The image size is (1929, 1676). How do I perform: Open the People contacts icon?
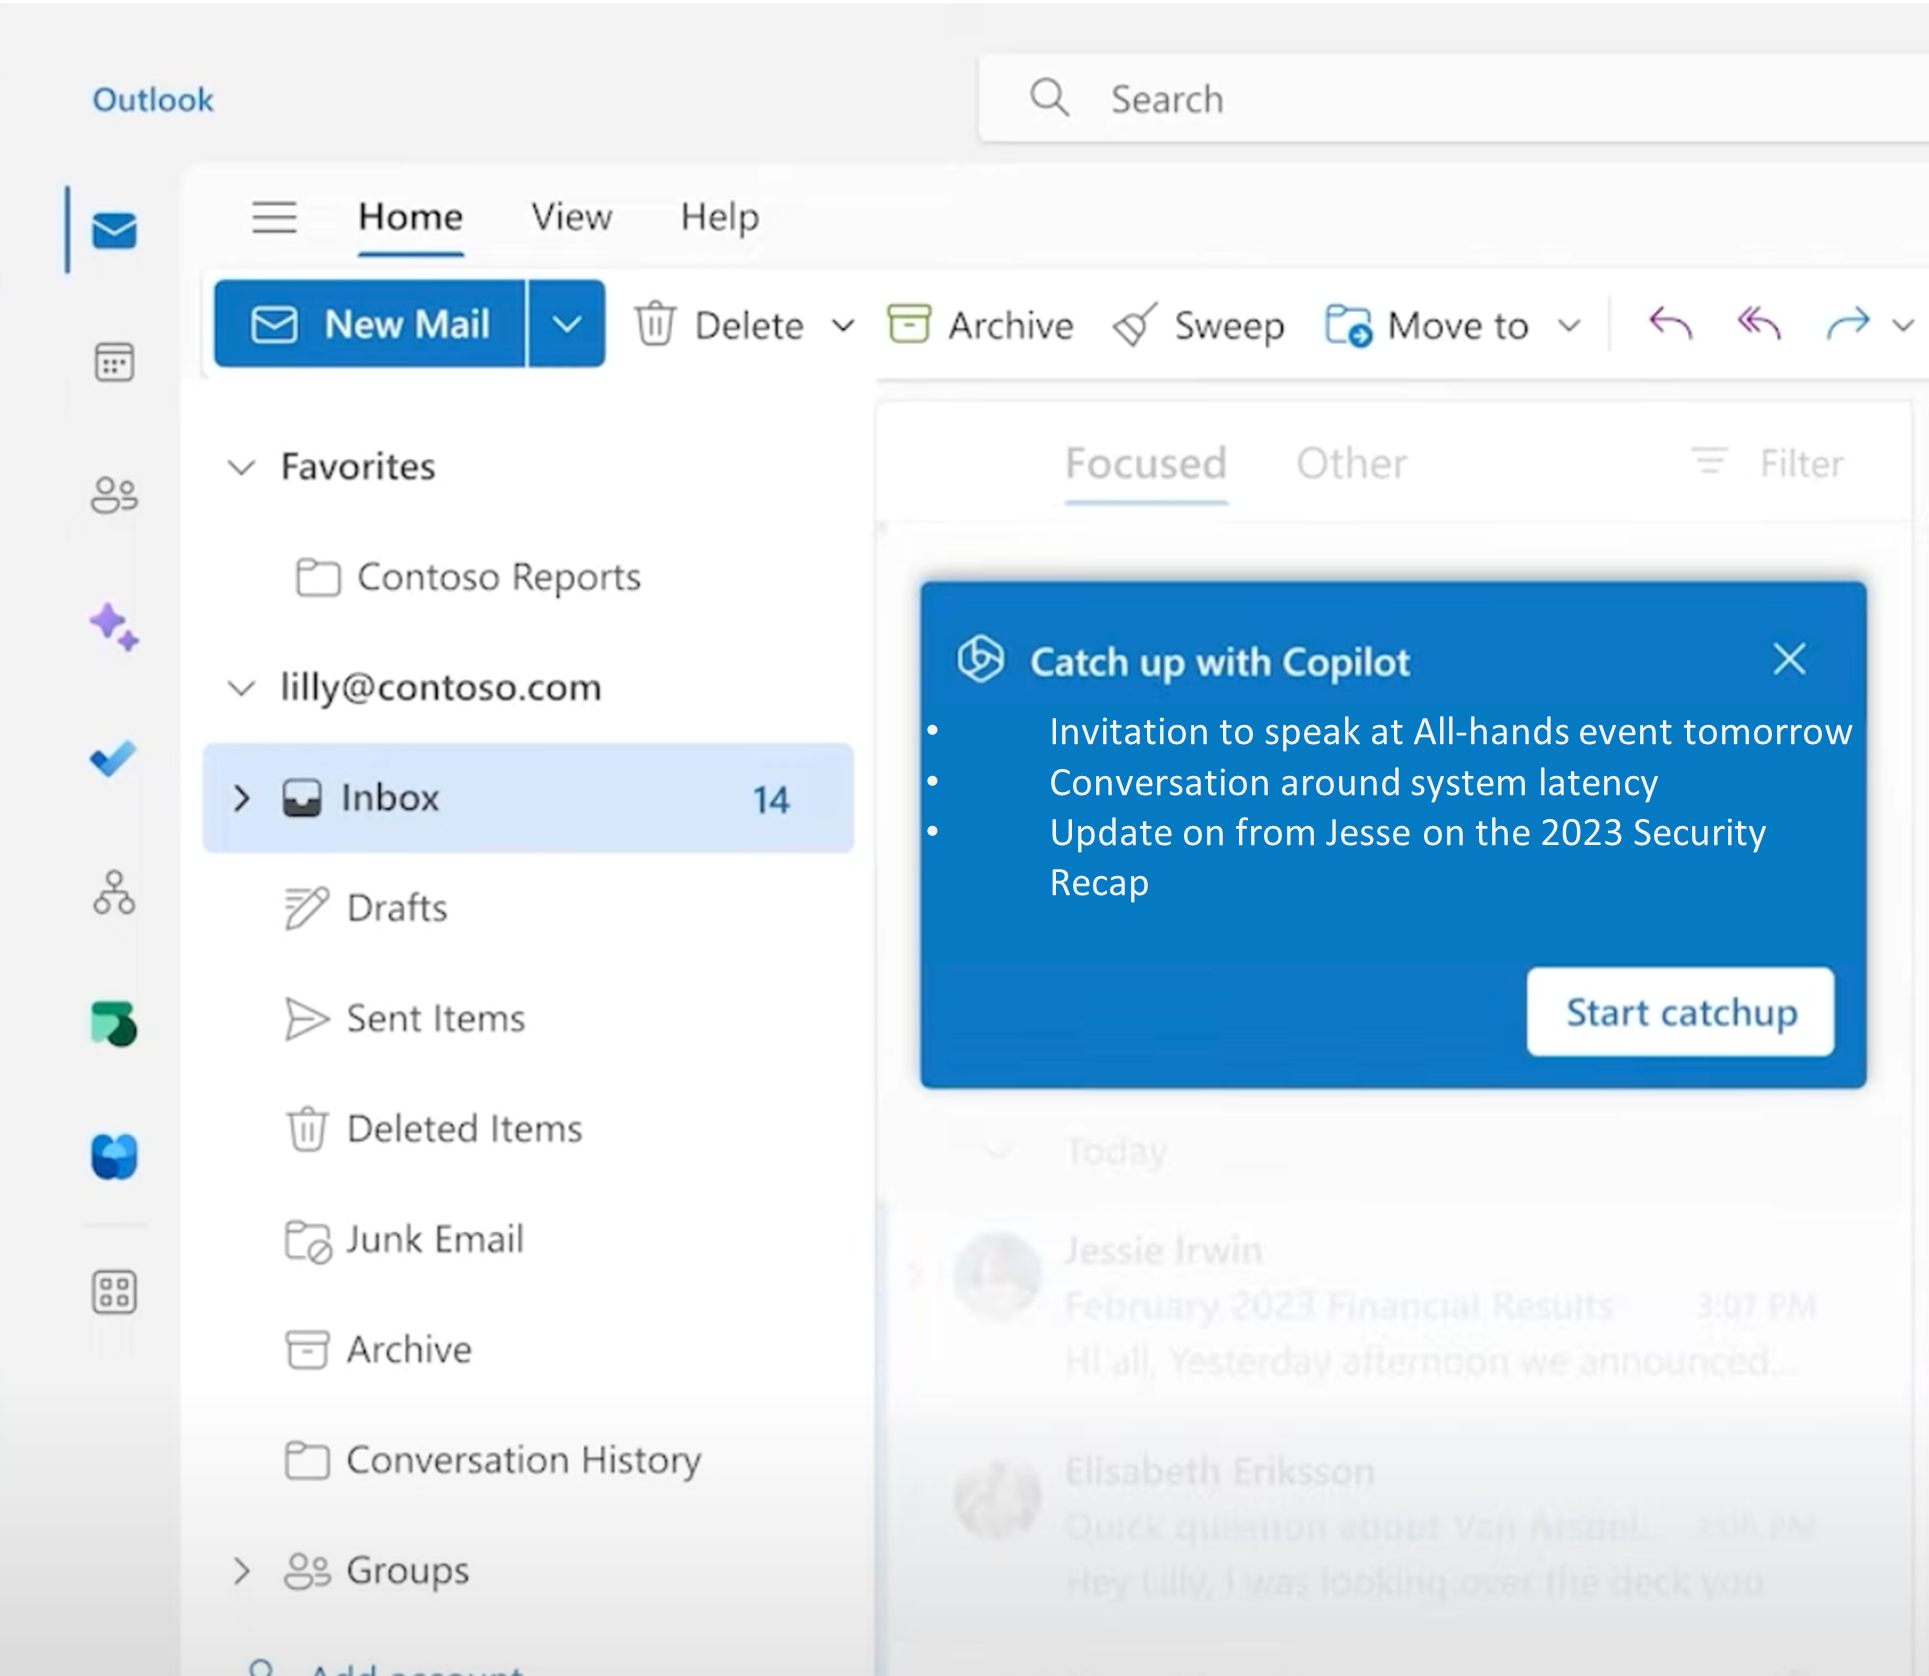(114, 494)
